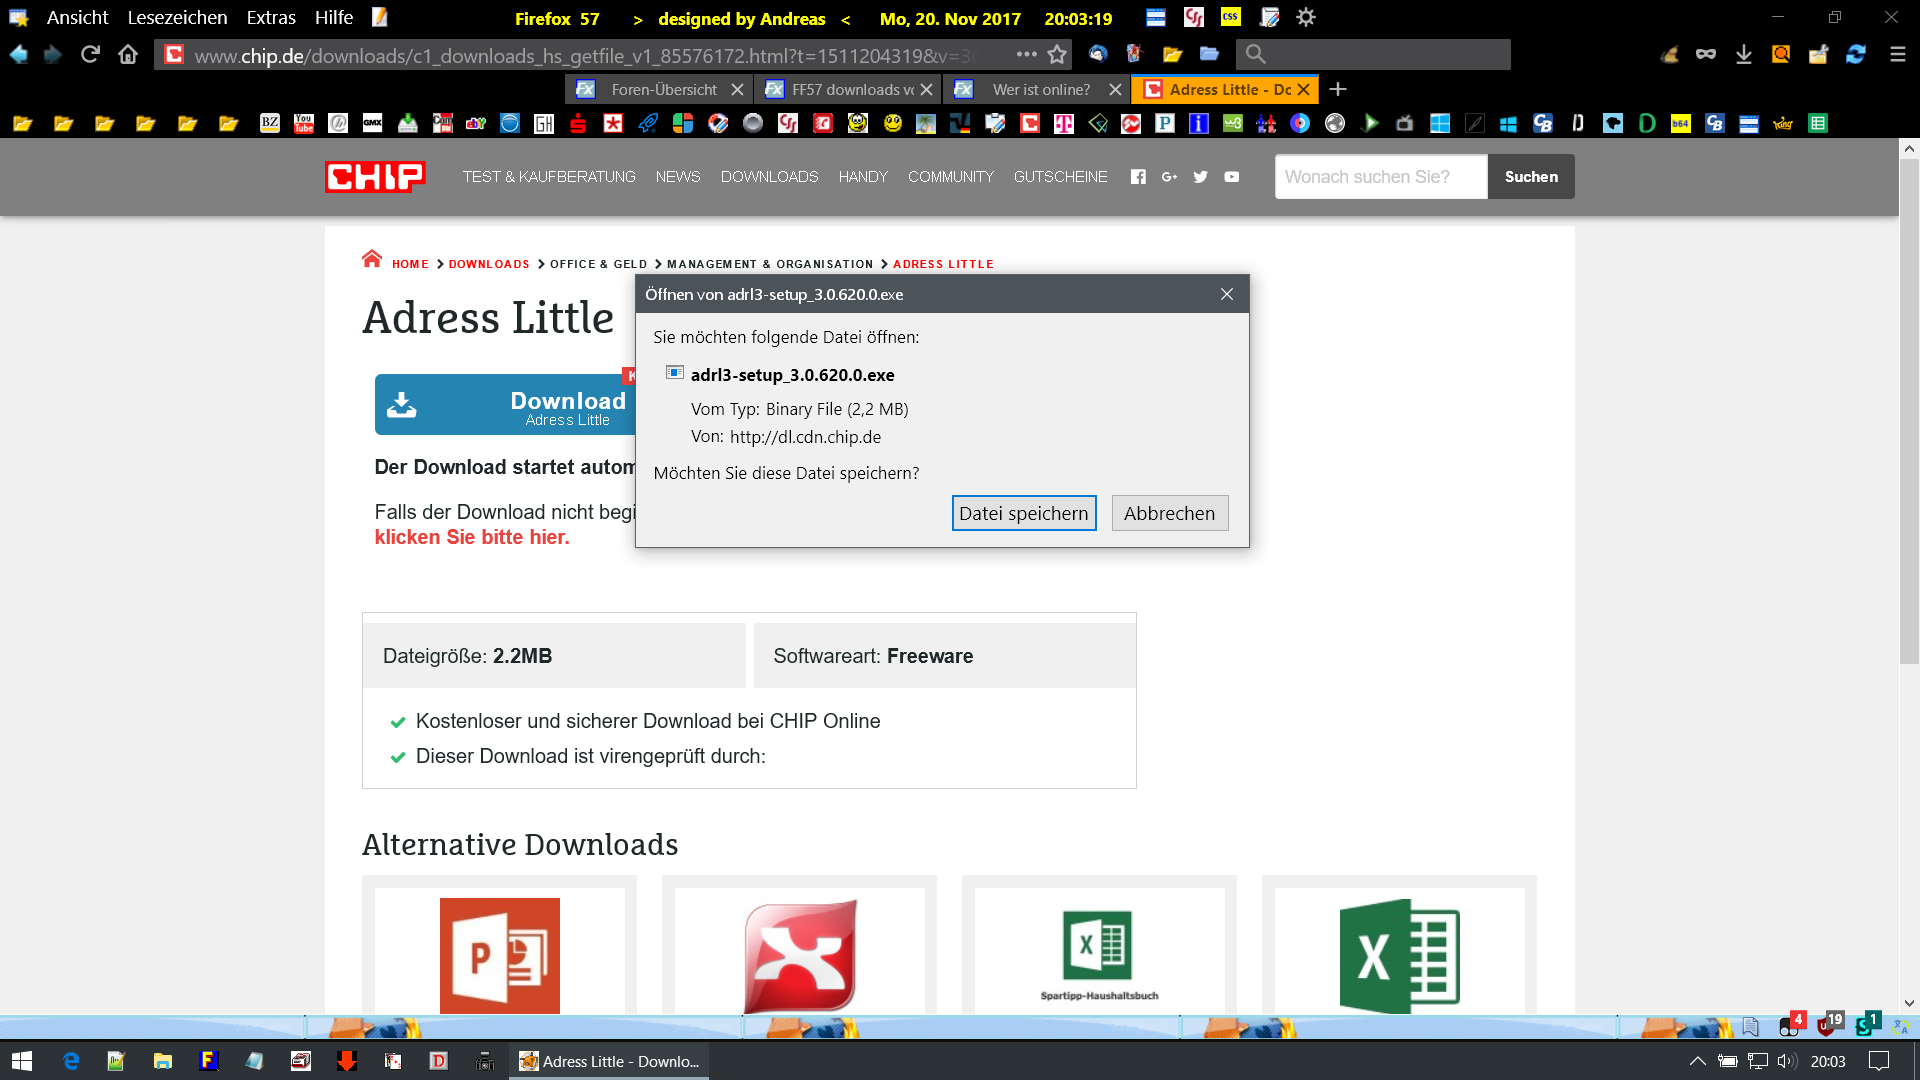Click CHIP's Twitter icon in header
The width and height of the screenshot is (1920, 1080).
point(1200,177)
